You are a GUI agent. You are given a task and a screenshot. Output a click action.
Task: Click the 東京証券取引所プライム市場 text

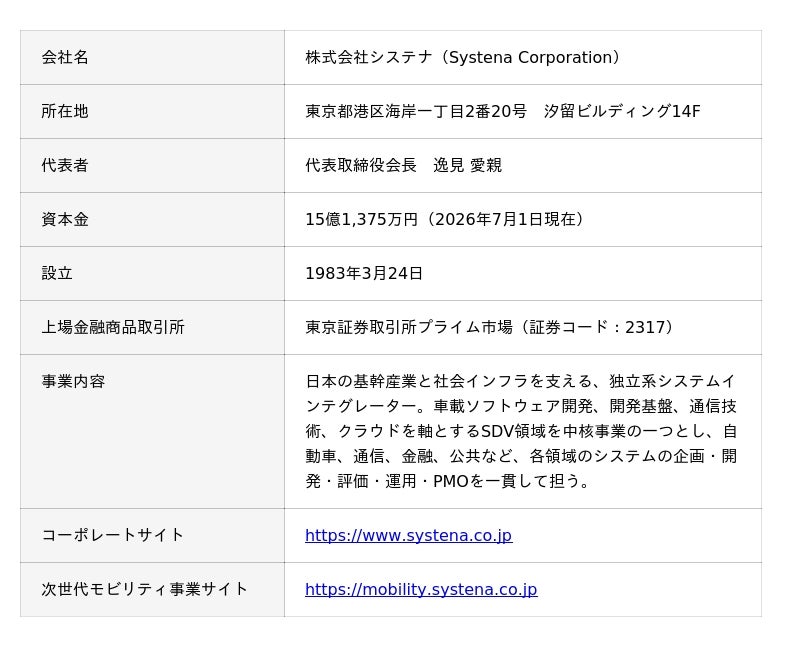pyautogui.click(x=409, y=327)
